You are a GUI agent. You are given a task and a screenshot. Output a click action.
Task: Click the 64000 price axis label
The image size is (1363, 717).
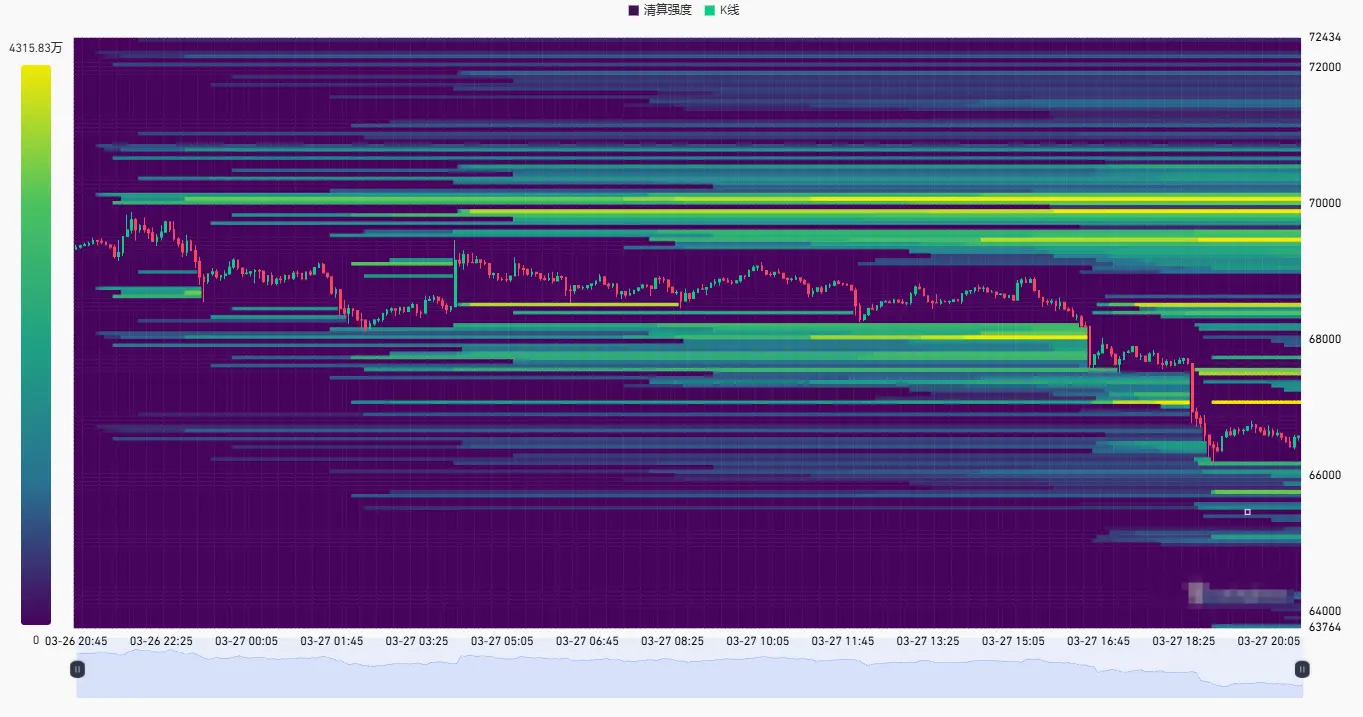click(x=1325, y=611)
